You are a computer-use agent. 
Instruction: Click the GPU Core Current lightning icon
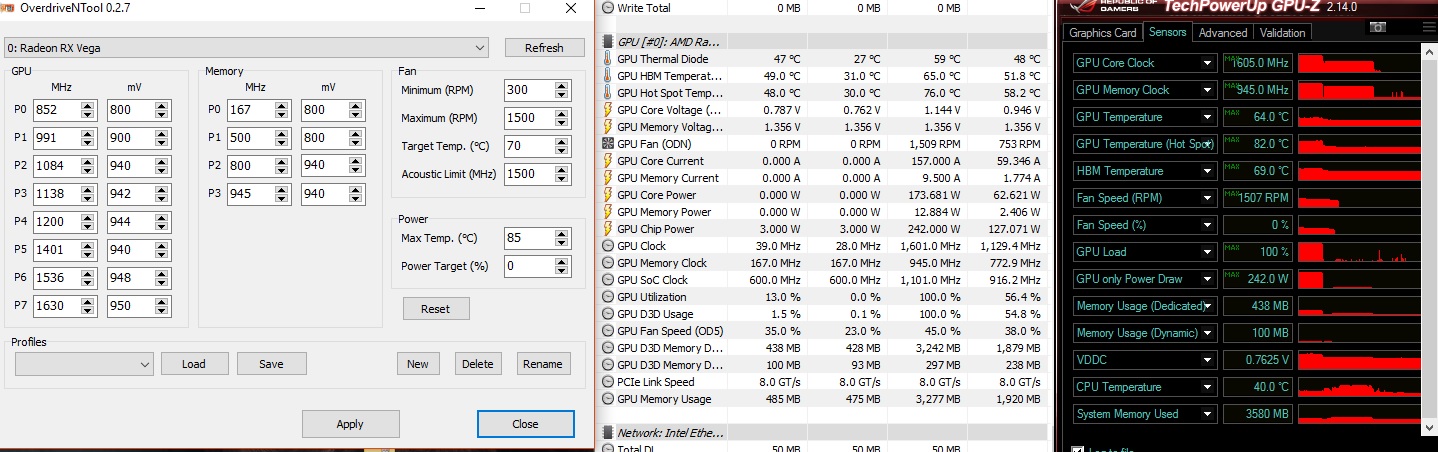[608, 161]
